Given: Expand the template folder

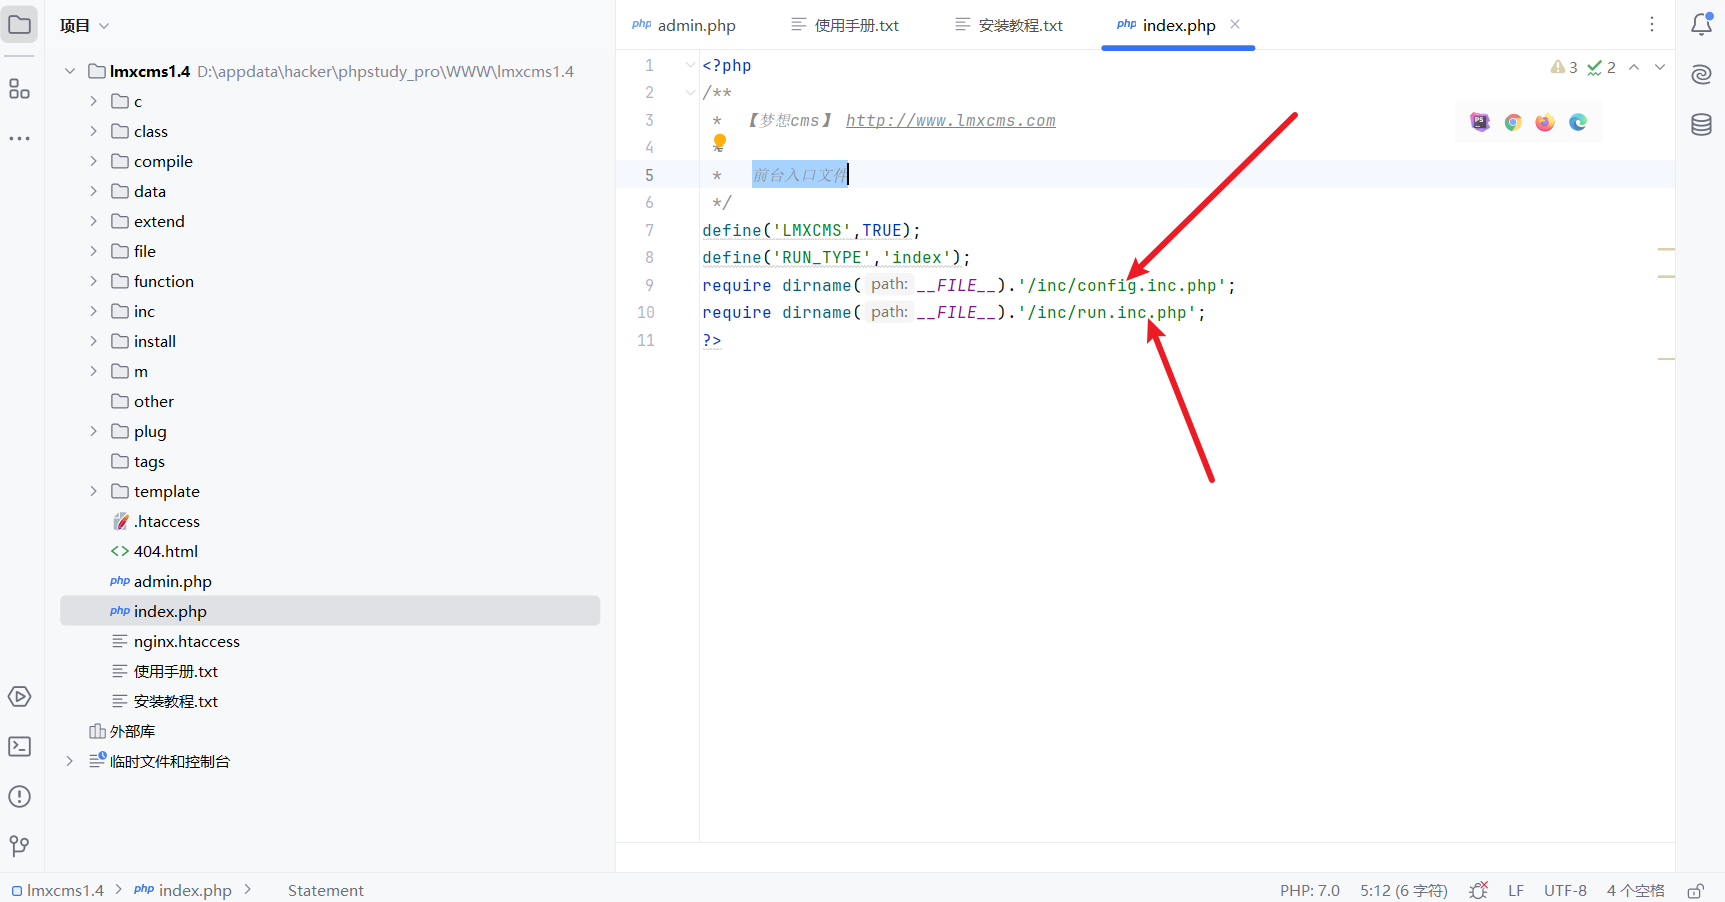Looking at the screenshot, I should point(94,491).
